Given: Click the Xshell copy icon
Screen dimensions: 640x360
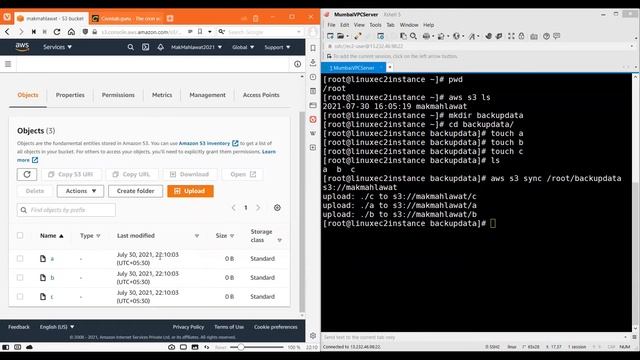Looking at the screenshot, I should click(x=403, y=36).
